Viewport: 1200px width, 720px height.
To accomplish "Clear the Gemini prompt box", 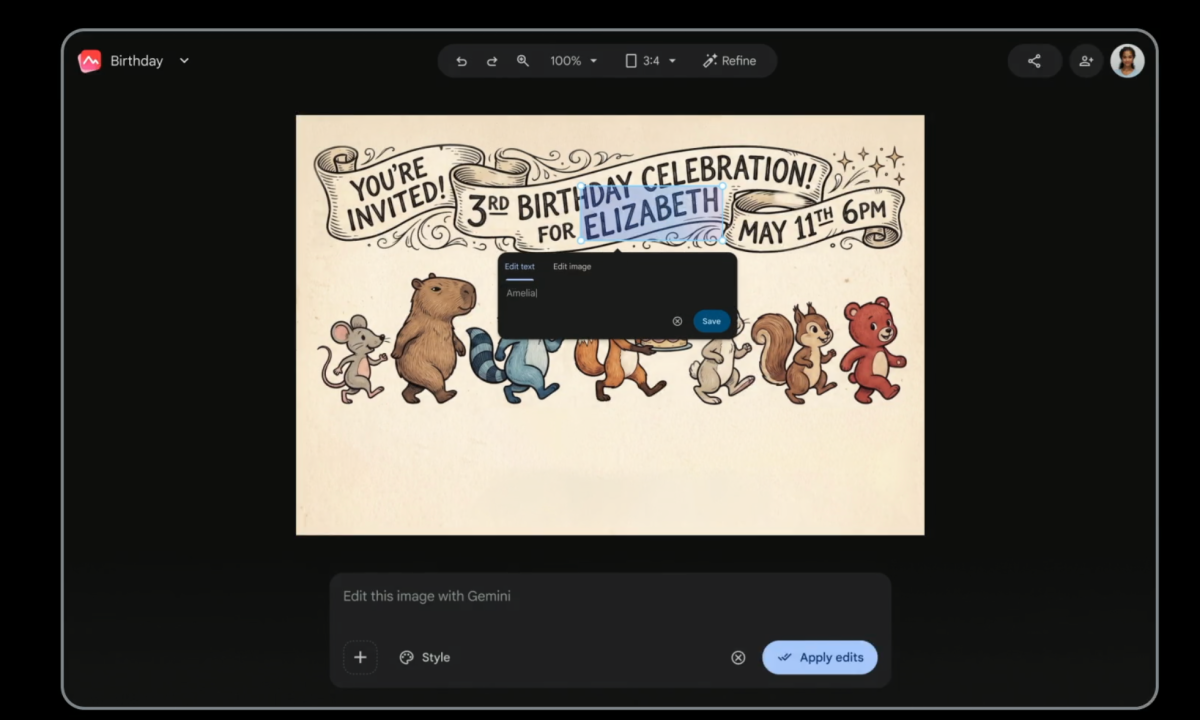I will [738, 657].
